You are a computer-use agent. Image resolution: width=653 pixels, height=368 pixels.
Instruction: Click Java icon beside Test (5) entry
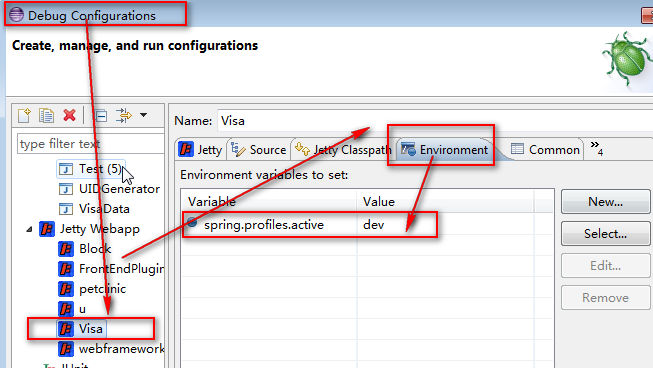[66, 169]
